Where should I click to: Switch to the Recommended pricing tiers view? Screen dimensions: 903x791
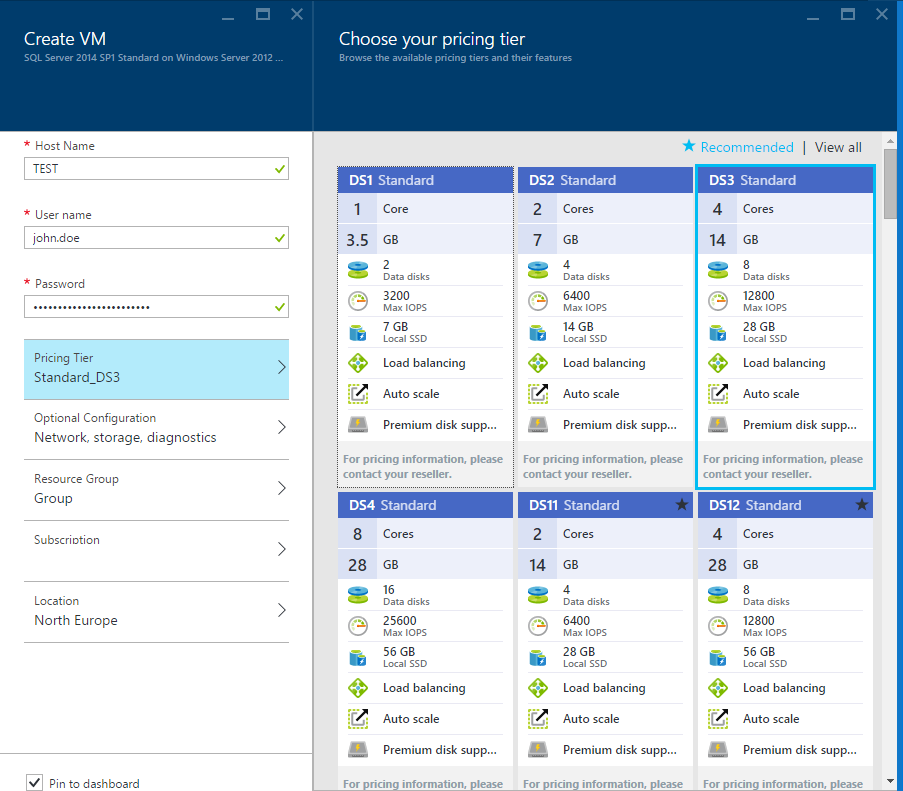point(746,147)
